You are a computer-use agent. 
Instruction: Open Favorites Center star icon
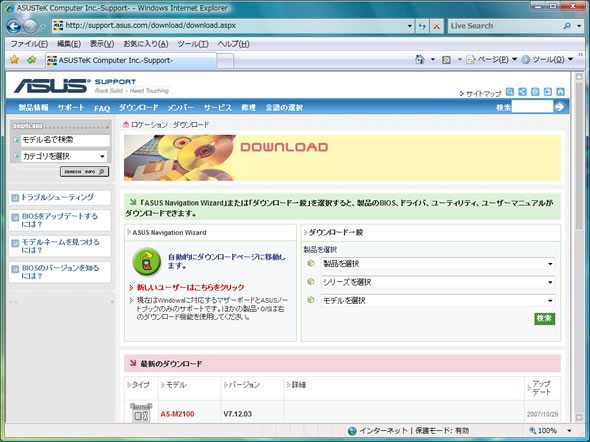pos(14,59)
